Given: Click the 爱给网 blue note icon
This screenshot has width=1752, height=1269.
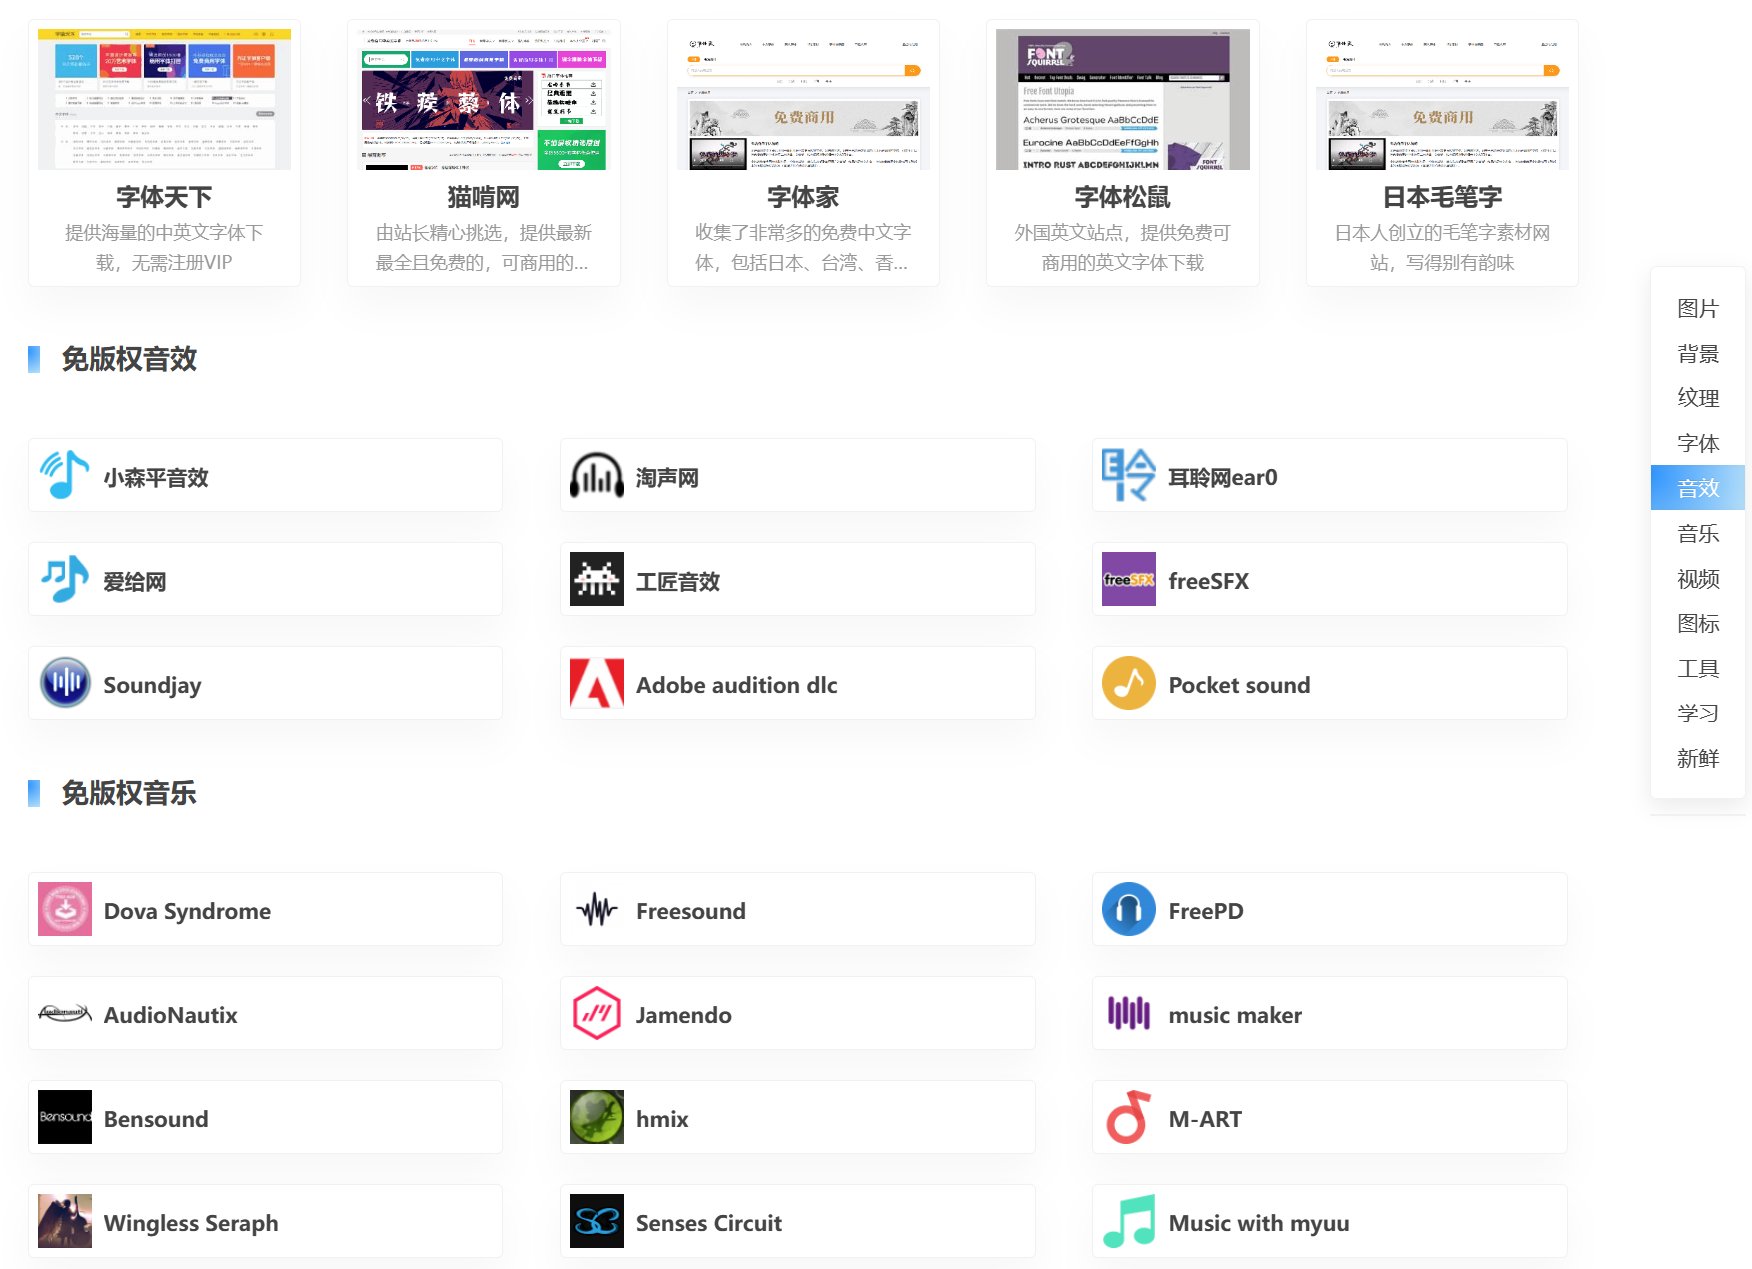Looking at the screenshot, I should pos(65,580).
